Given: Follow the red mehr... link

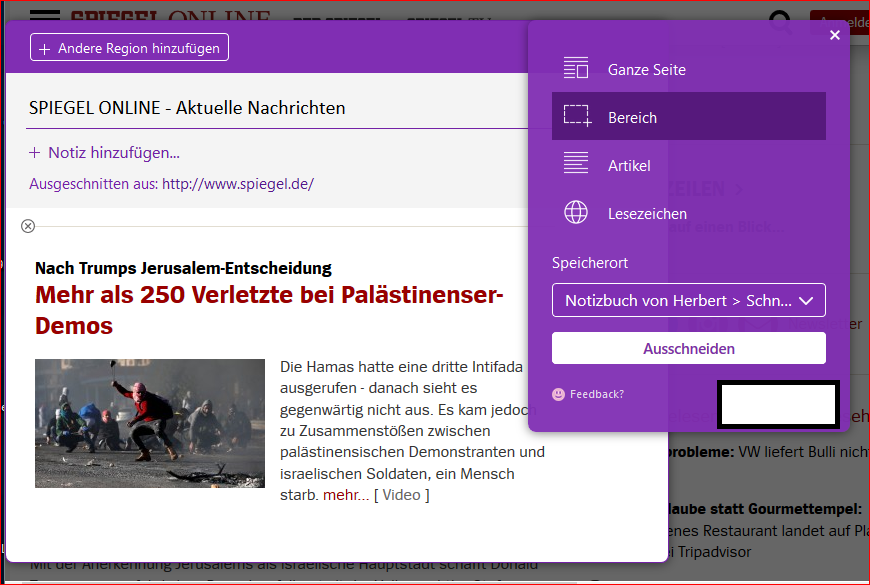Looking at the screenshot, I should tap(346, 495).
